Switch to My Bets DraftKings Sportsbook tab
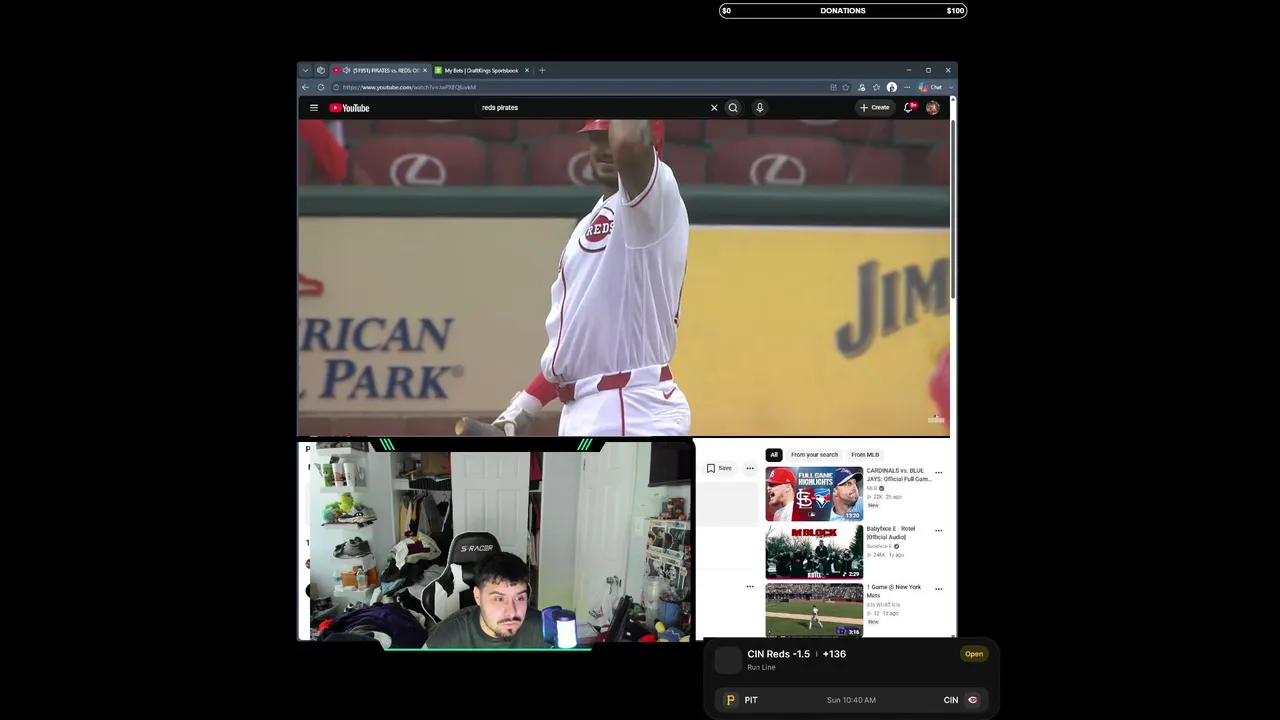 click(481, 70)
